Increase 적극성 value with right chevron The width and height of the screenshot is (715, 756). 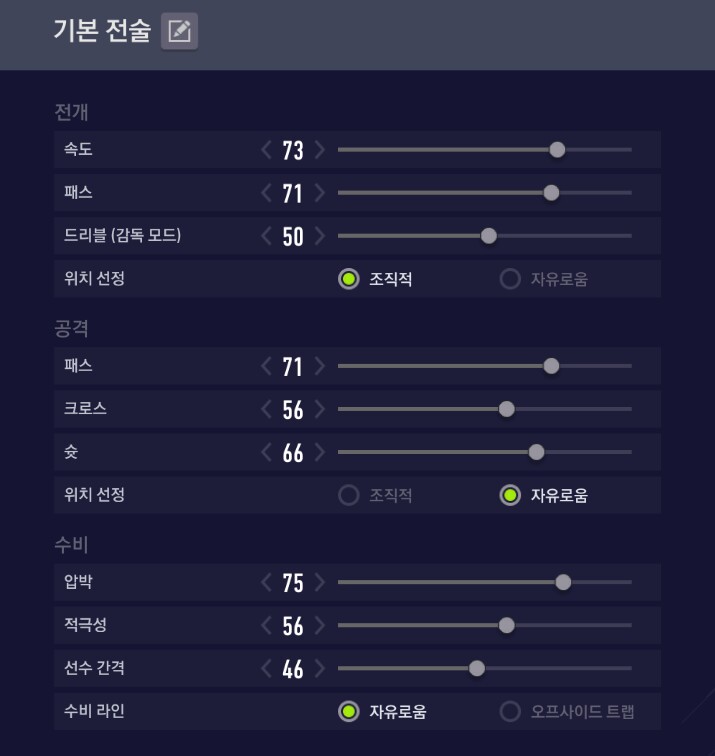click(320, 625)
